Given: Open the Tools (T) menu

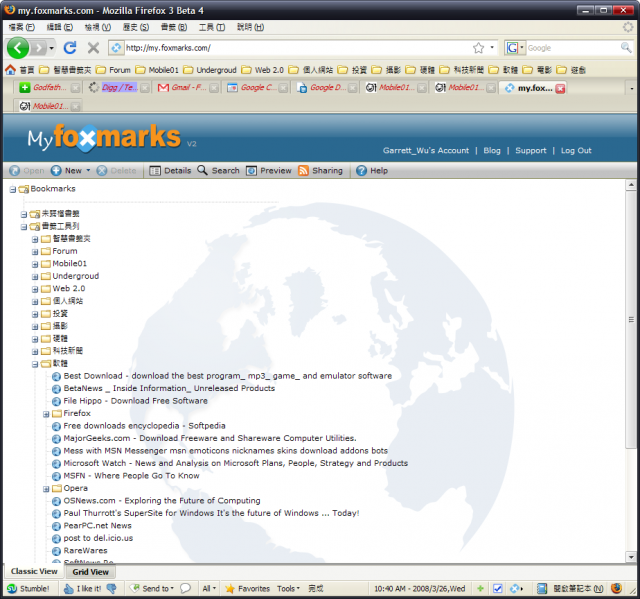Looking at the screenshot, I should (212, 27).
